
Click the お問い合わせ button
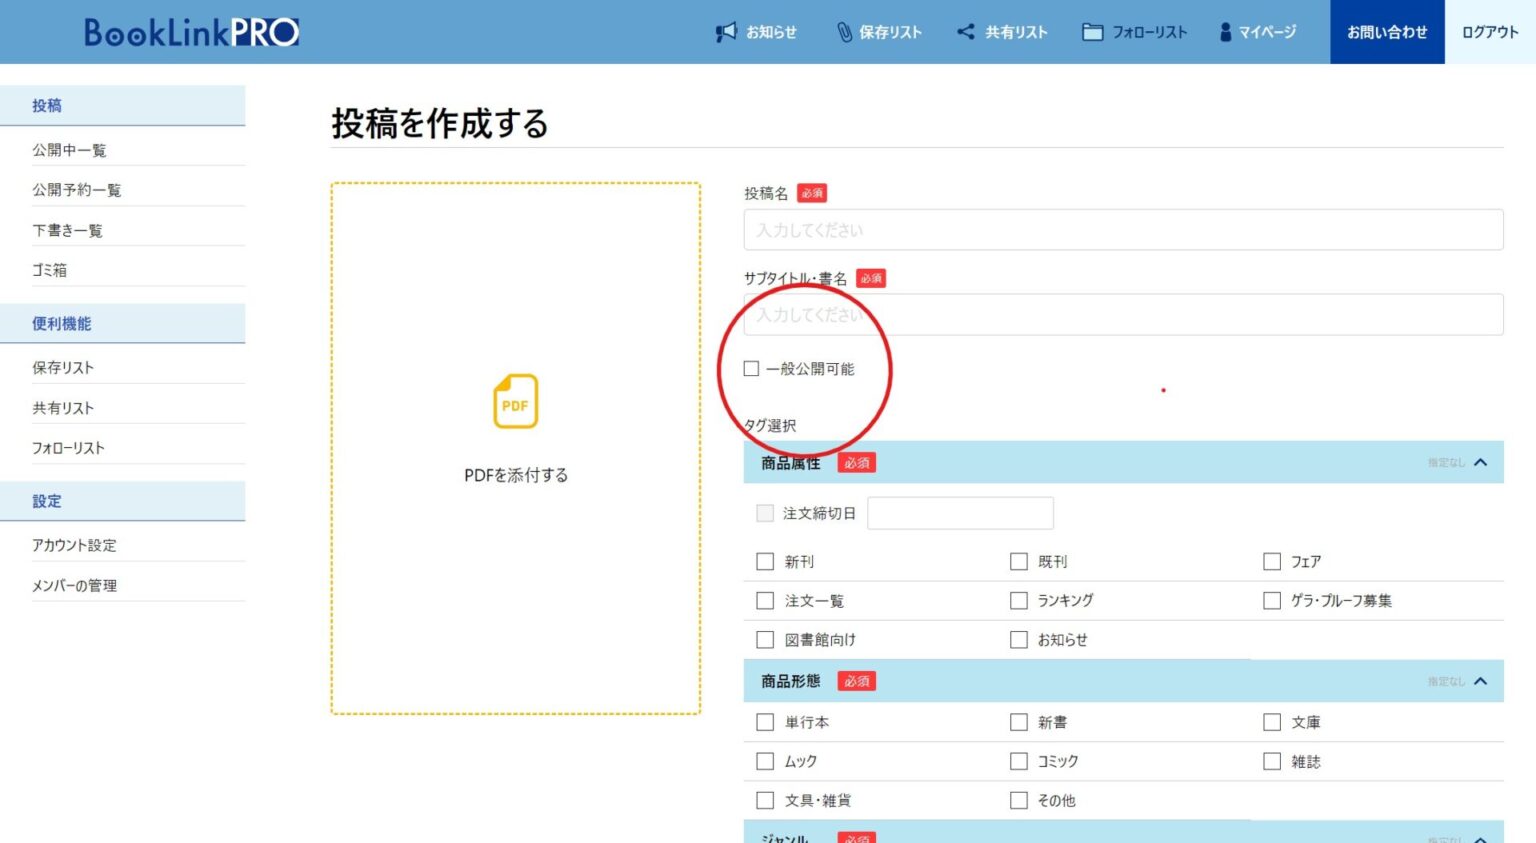pos(1386,31)
